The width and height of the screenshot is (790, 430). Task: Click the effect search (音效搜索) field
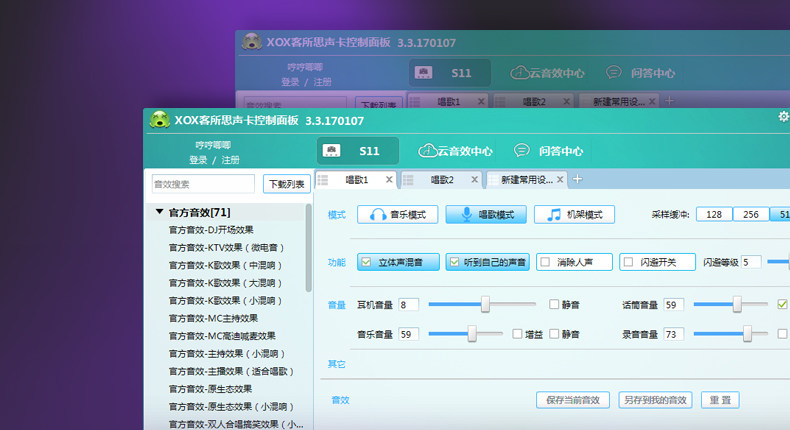click(x=203, y=184)
